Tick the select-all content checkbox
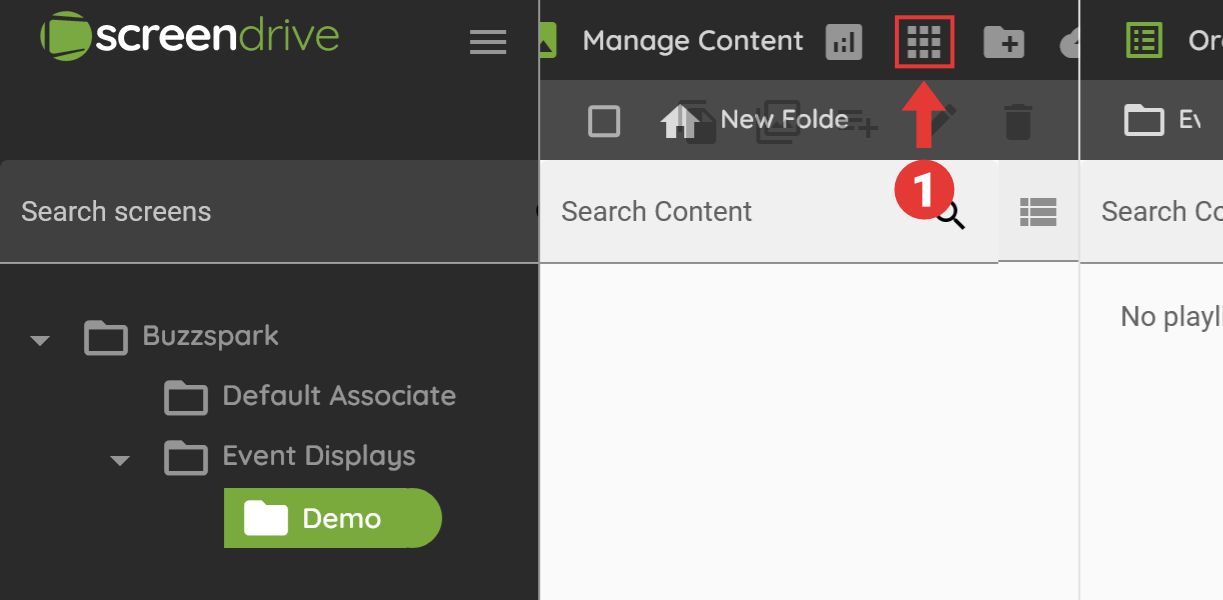 pyautogui.click(x=604, y=121)
